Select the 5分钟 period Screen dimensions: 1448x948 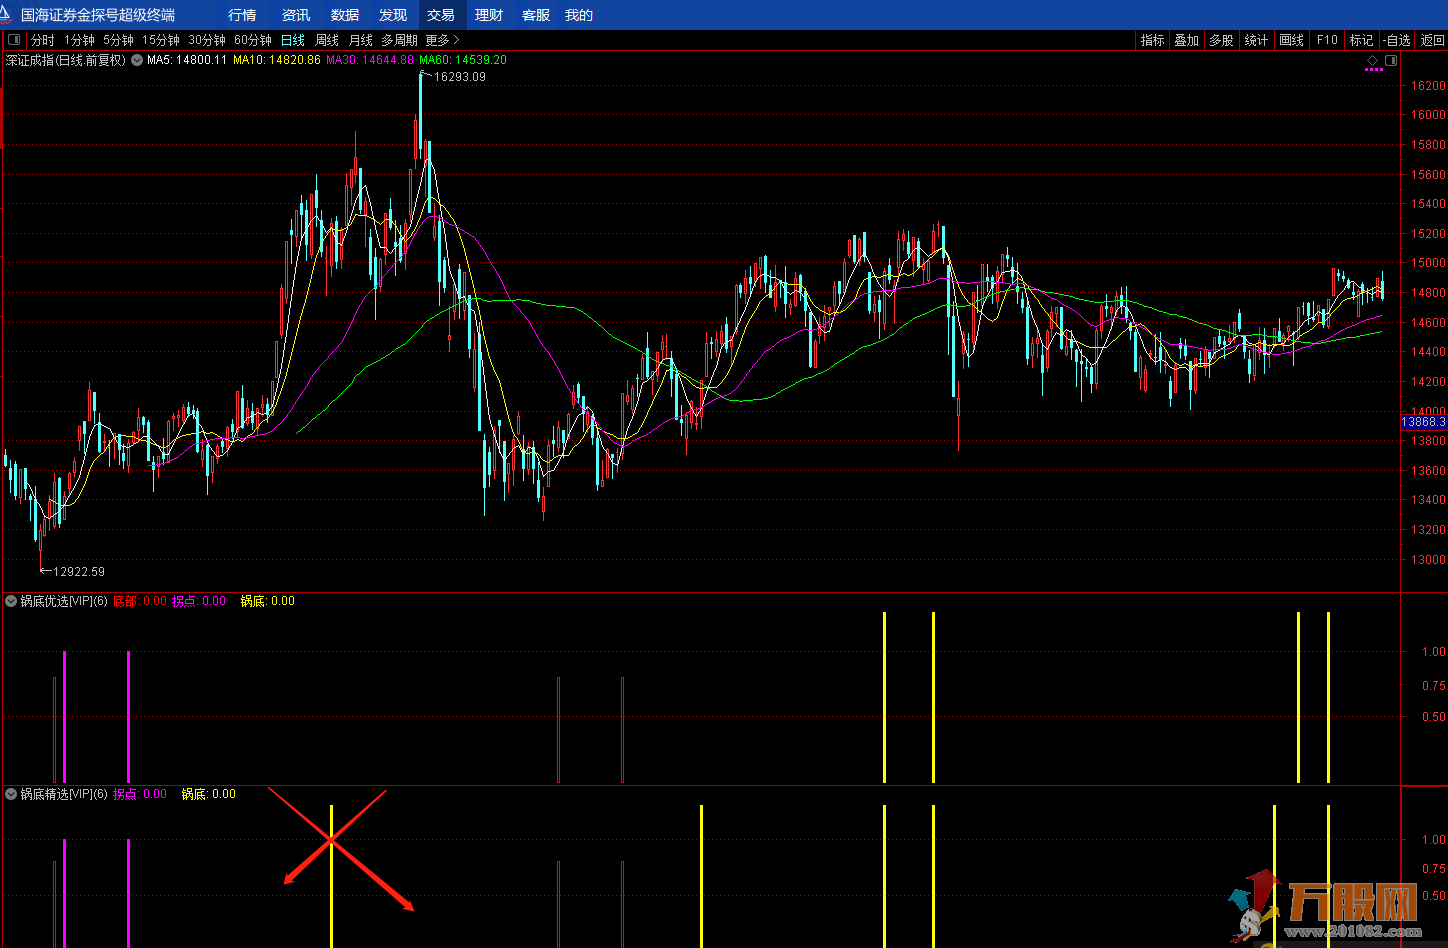[118, 41]
